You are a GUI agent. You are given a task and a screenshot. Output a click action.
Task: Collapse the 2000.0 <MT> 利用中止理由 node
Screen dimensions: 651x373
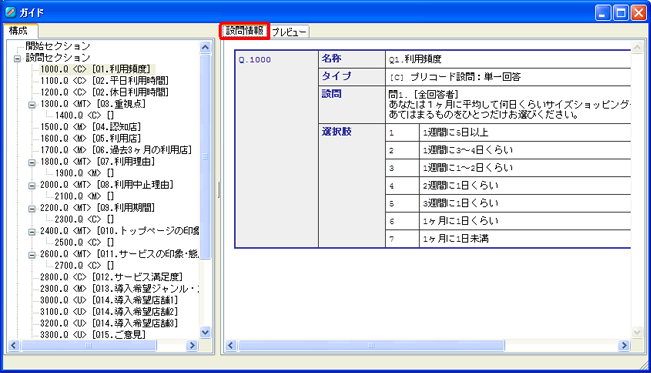click(32, 186)
